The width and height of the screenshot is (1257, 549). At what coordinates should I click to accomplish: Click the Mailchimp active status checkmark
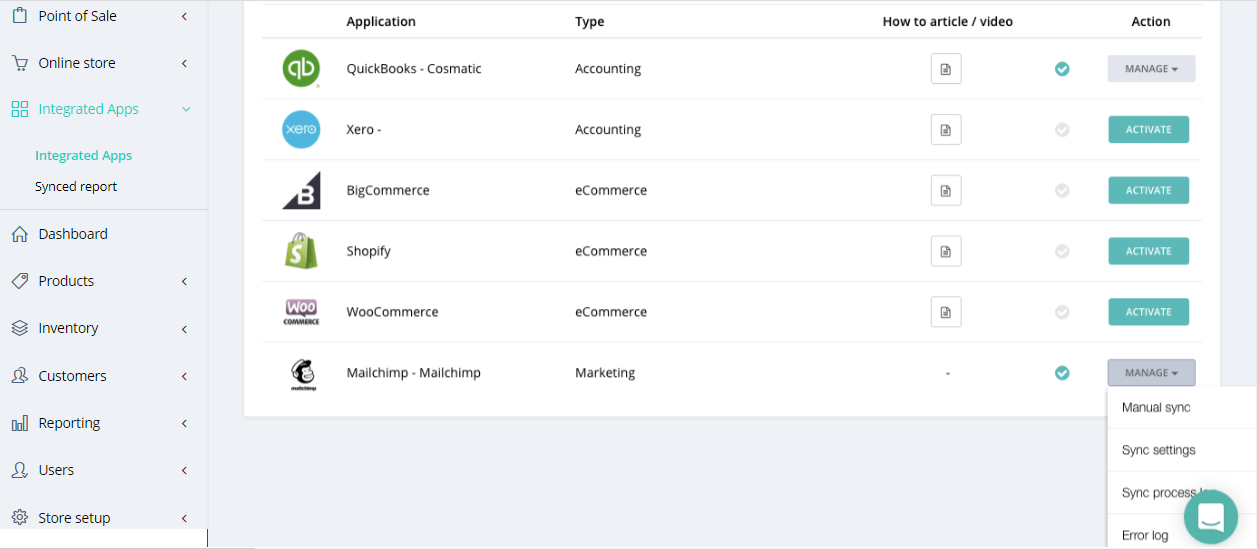coord(1062,373)
